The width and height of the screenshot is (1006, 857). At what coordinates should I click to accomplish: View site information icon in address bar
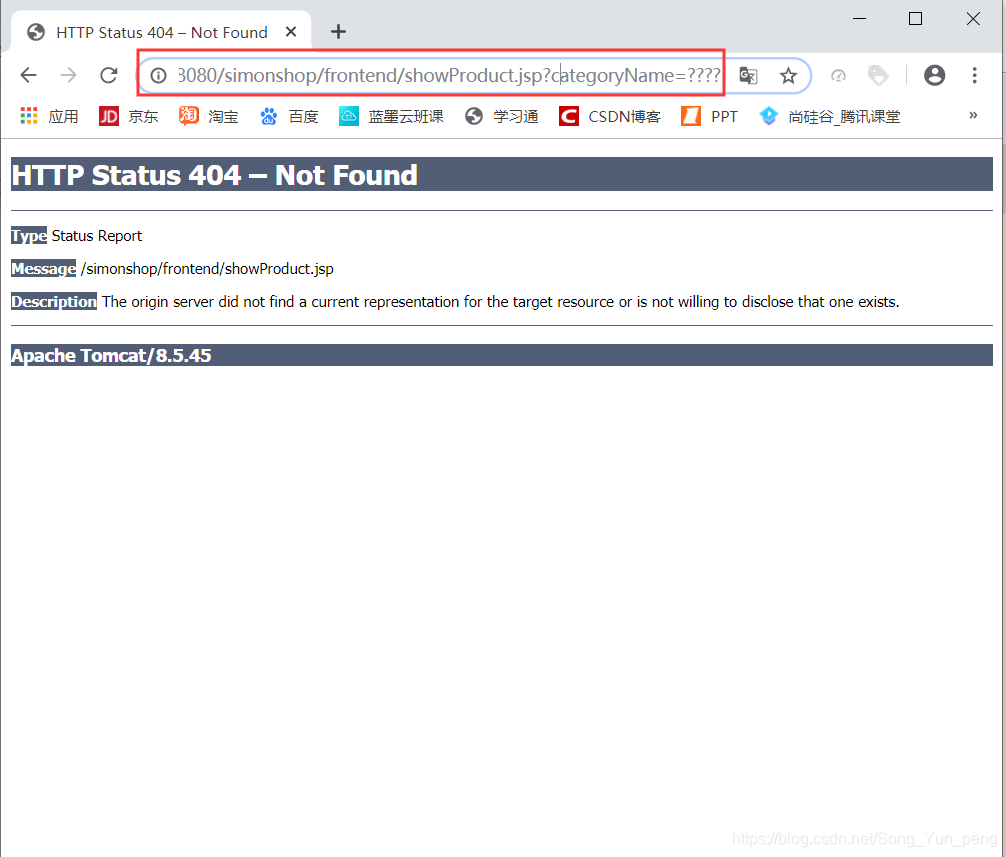tap(158, 76)
